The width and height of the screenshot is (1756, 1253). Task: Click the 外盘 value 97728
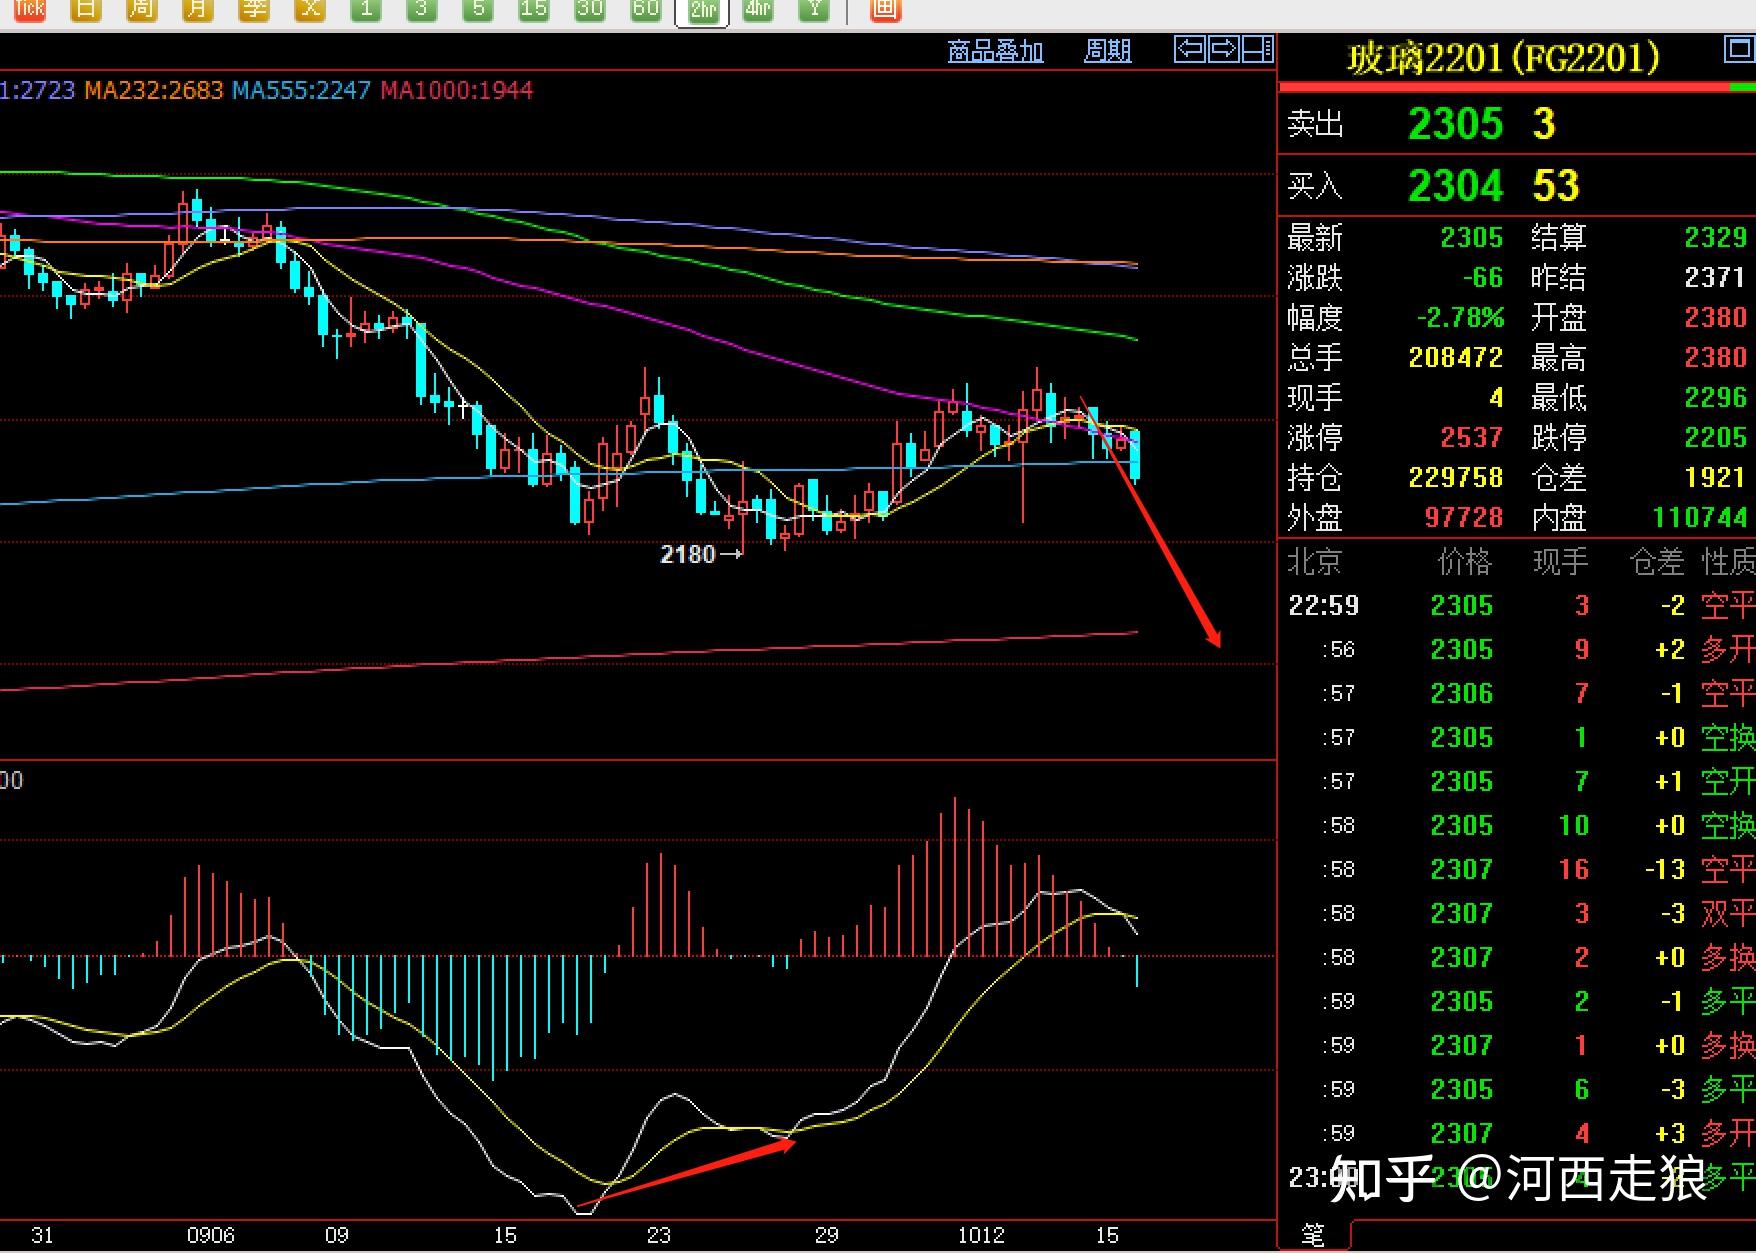coord(1463,518)
